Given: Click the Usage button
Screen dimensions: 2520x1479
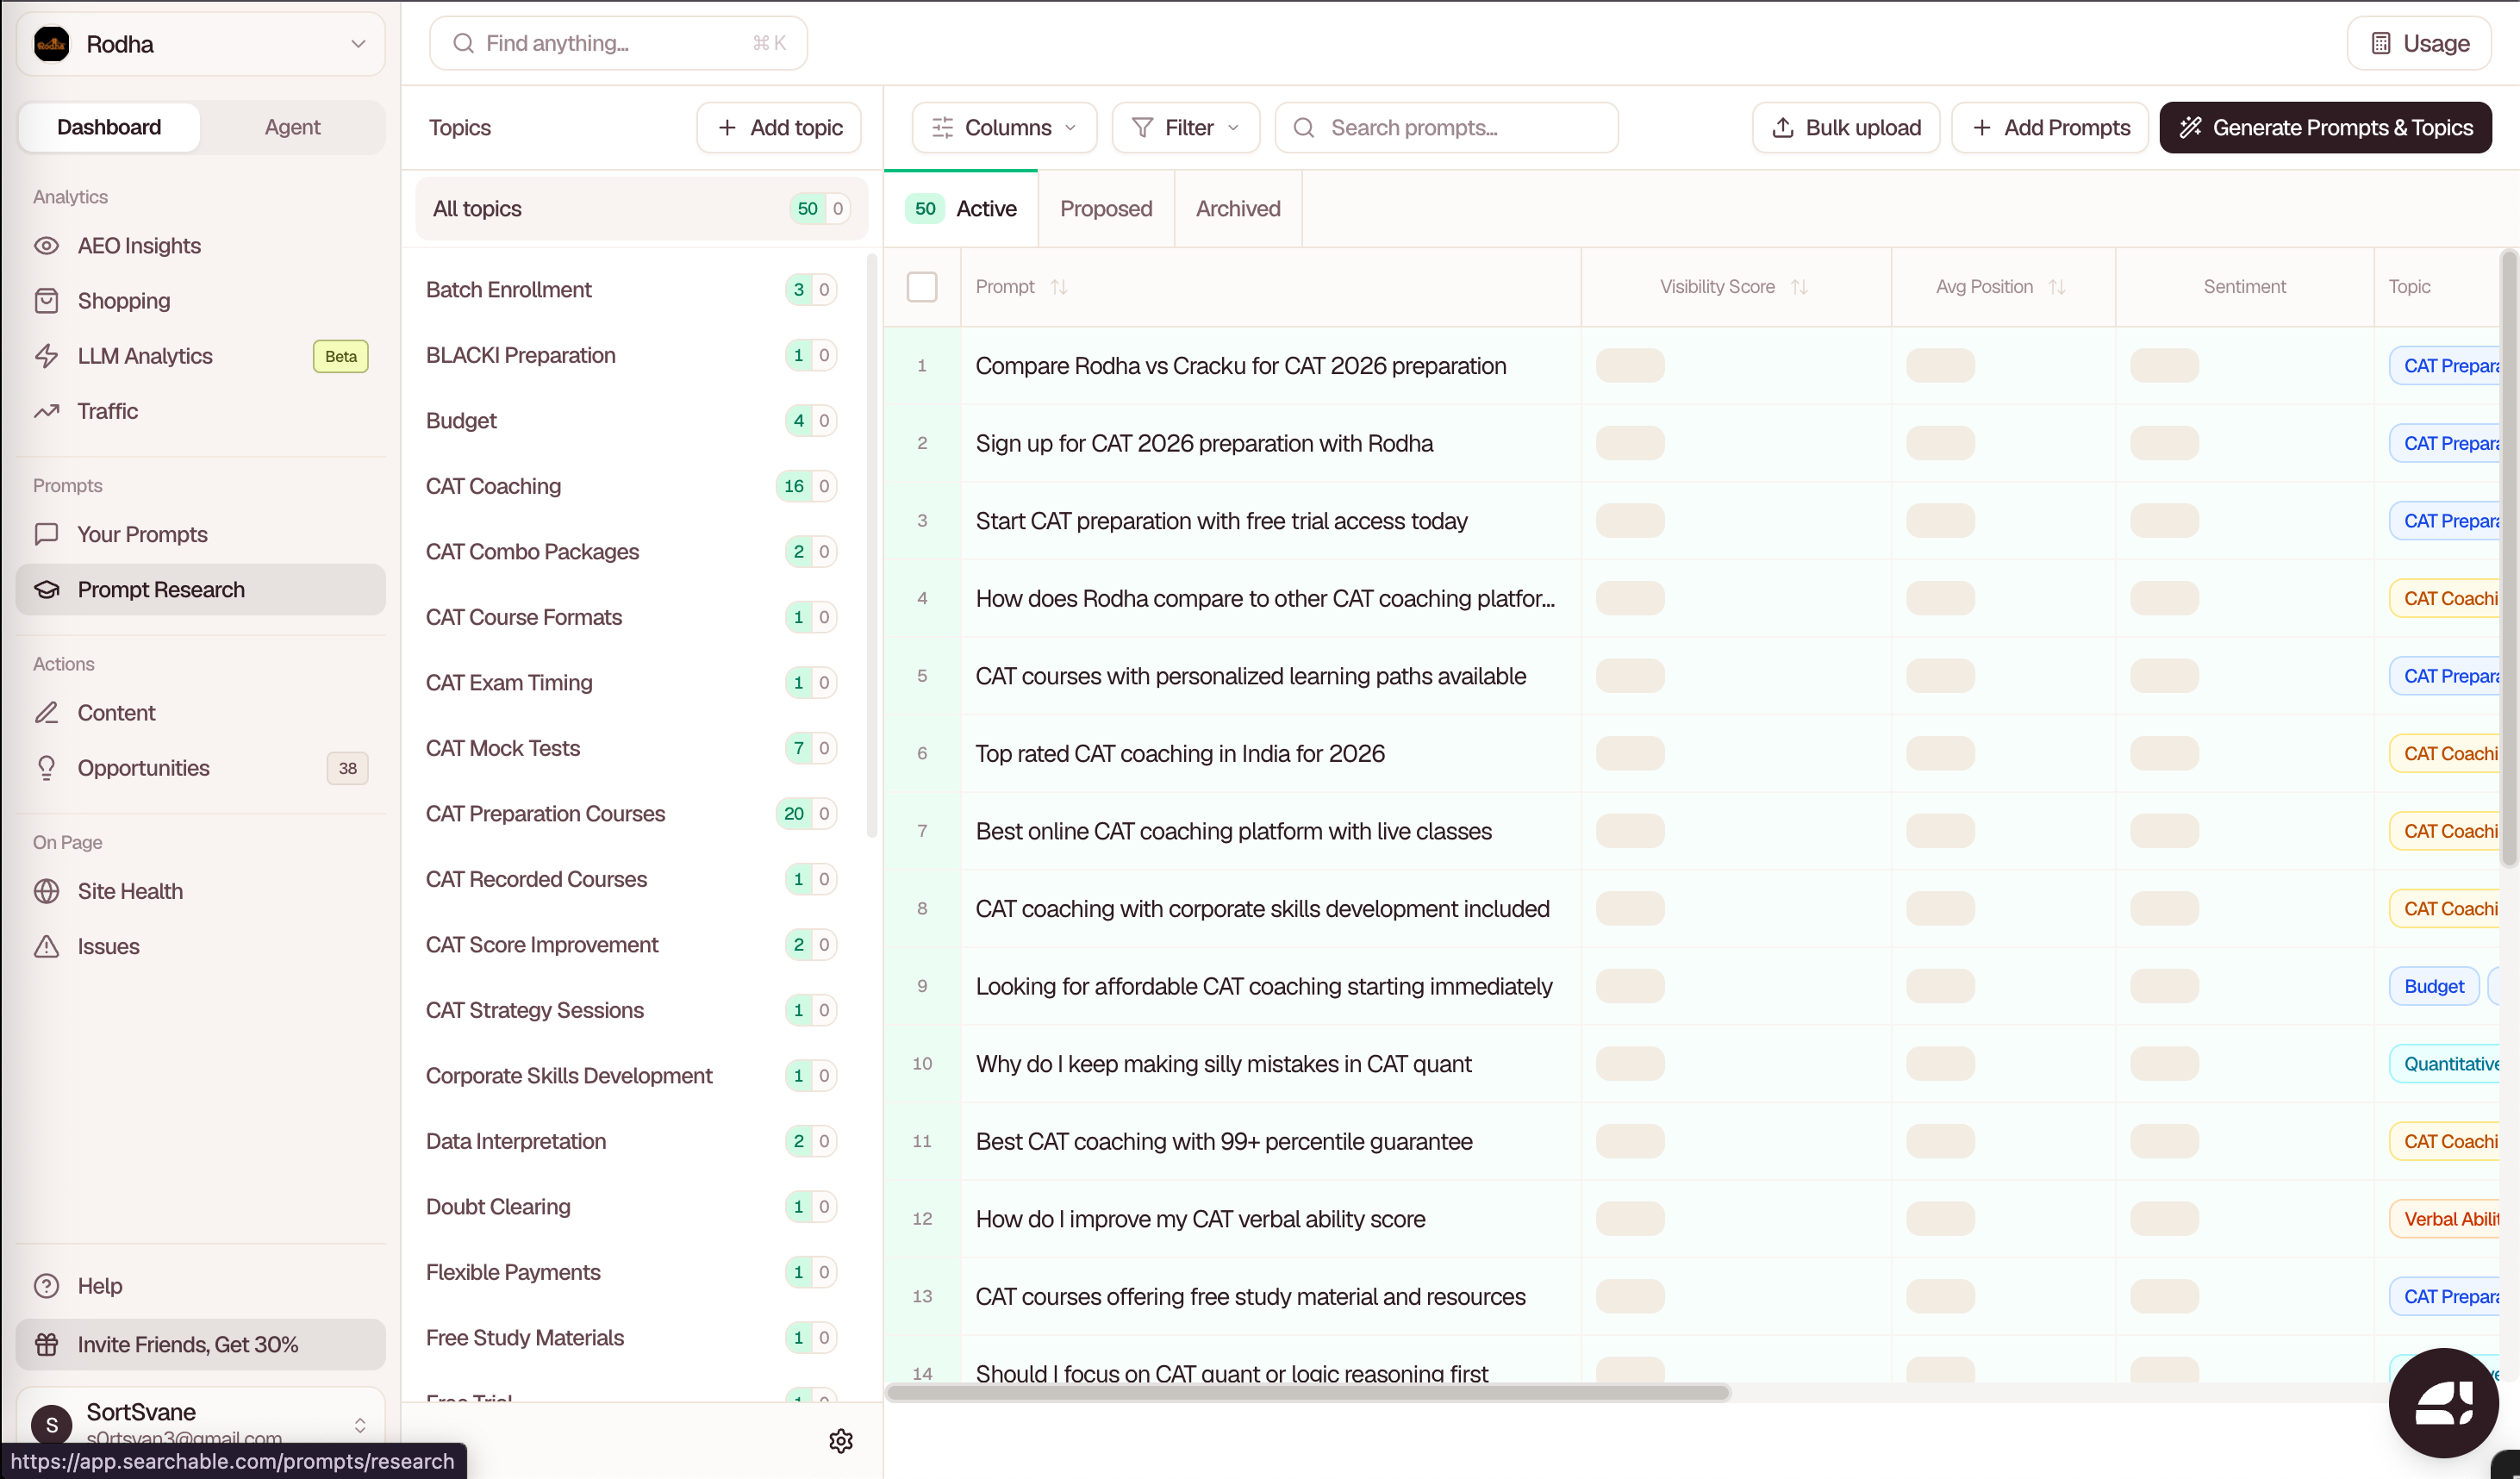Looking at the screenshot, I should 2419,44.
